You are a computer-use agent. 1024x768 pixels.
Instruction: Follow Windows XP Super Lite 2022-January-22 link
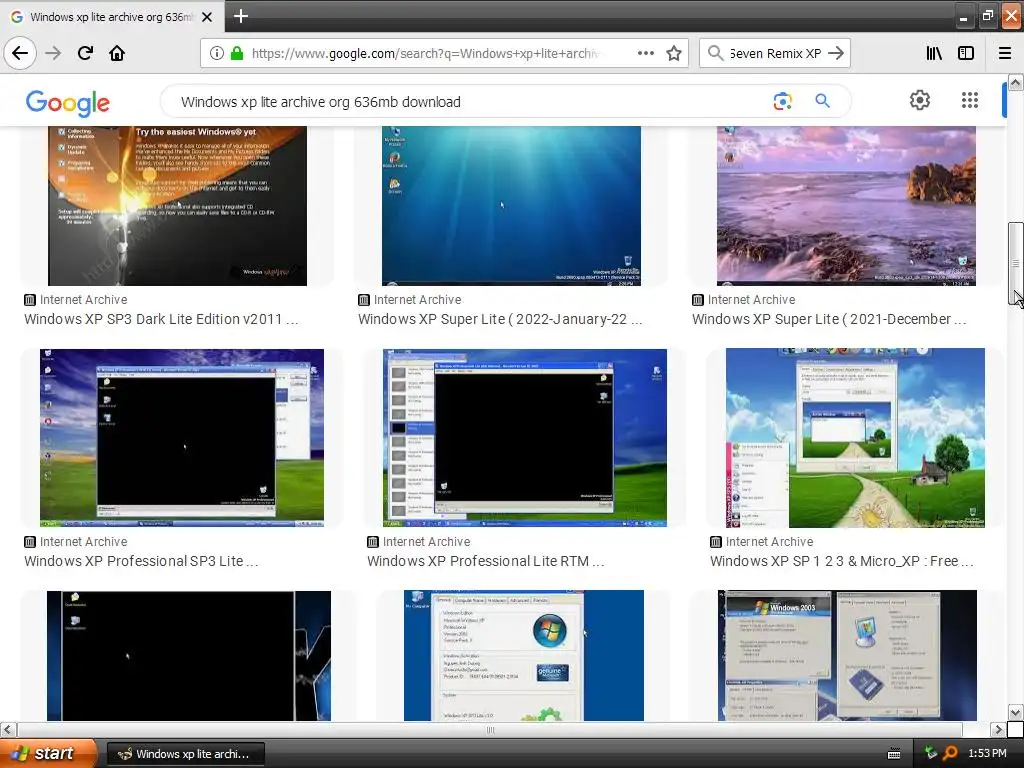pos(500,319)
